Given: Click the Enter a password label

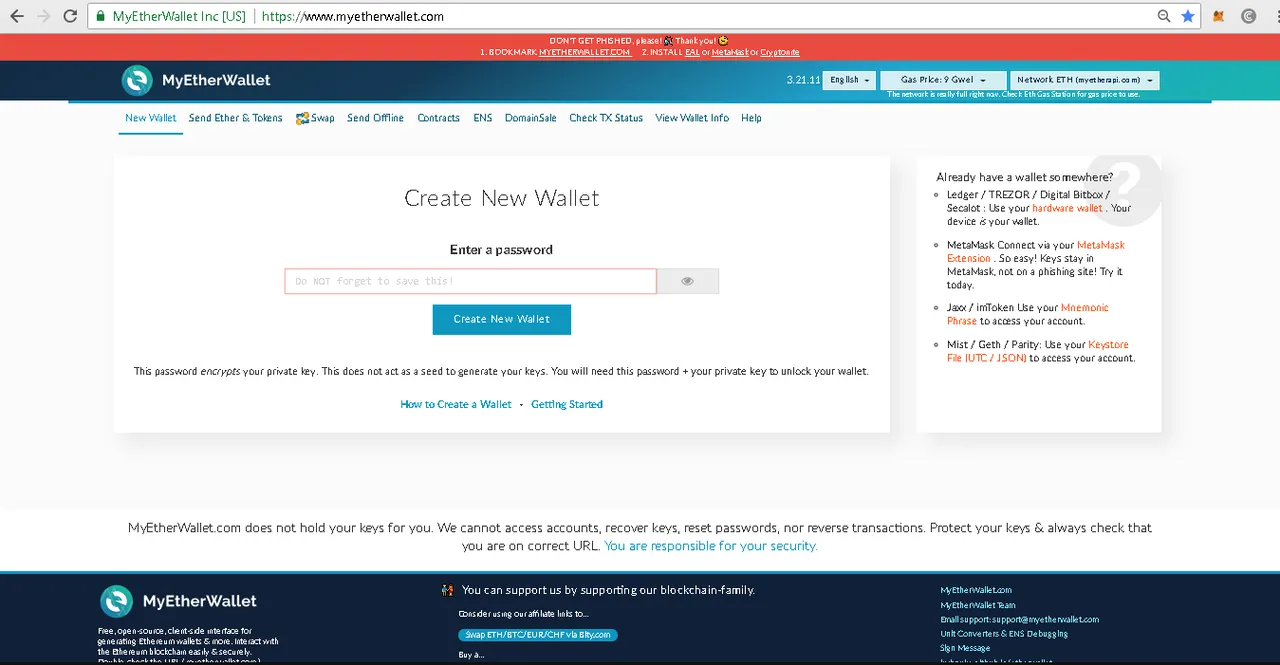Looking at the screenshot, I should pyautogui.click(x=501, y=250).
